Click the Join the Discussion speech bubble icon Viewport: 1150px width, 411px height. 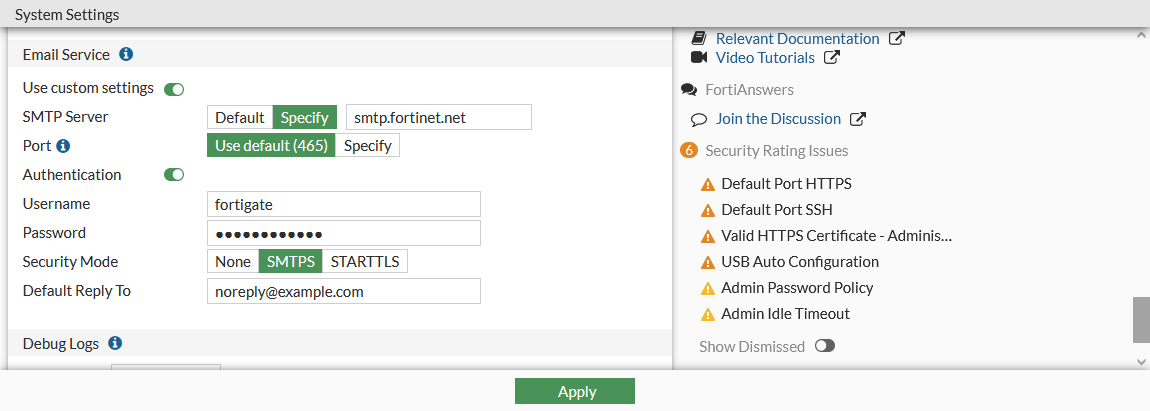(699, 119)
